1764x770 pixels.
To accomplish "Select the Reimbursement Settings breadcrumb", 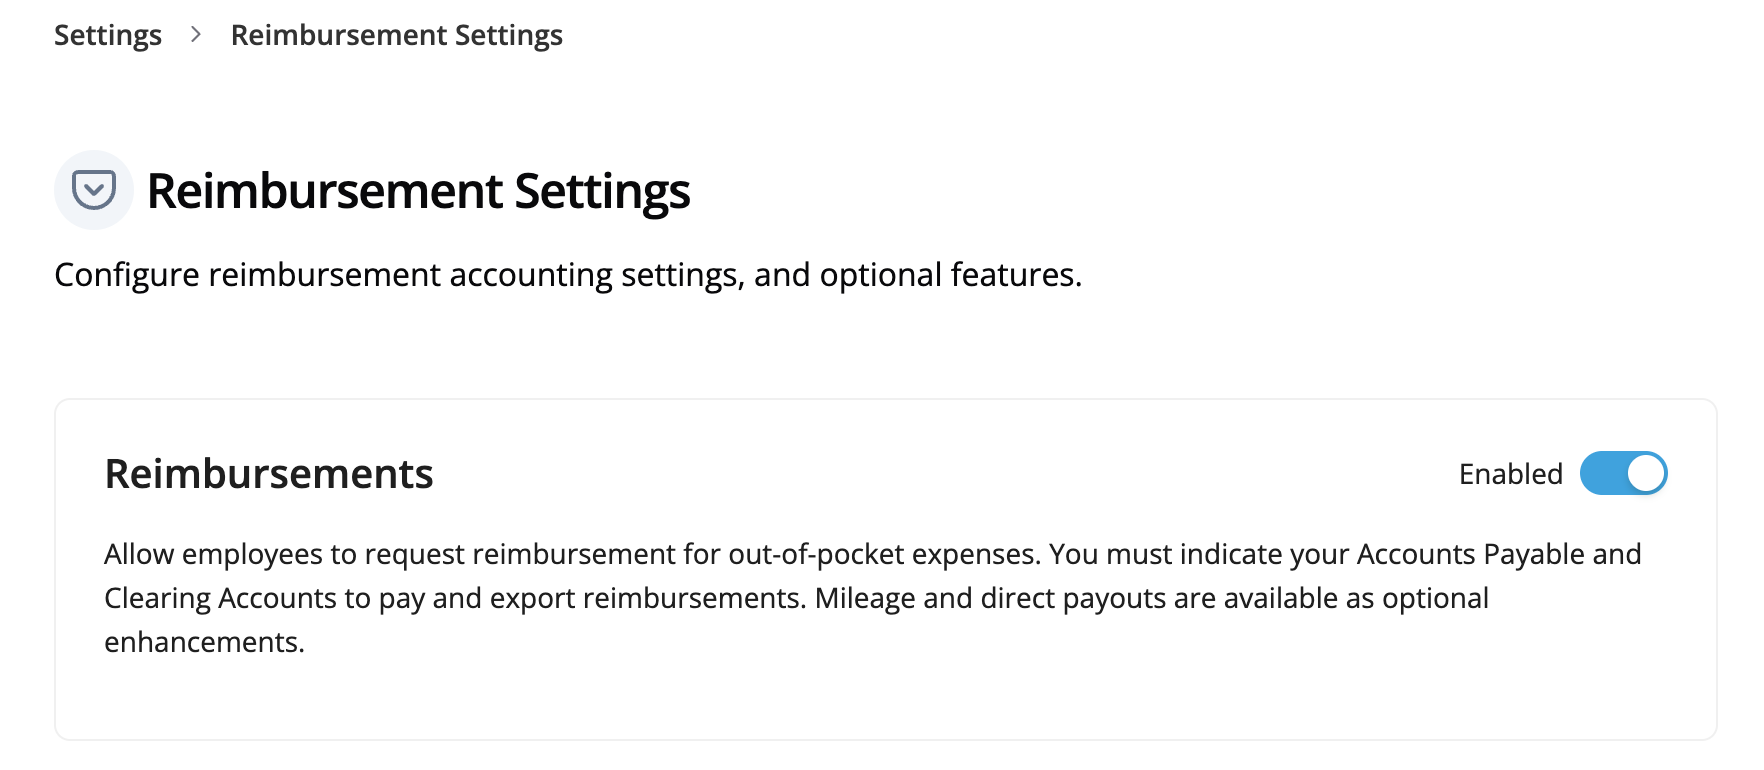I will pyautogui.click(x=396, y=35).
